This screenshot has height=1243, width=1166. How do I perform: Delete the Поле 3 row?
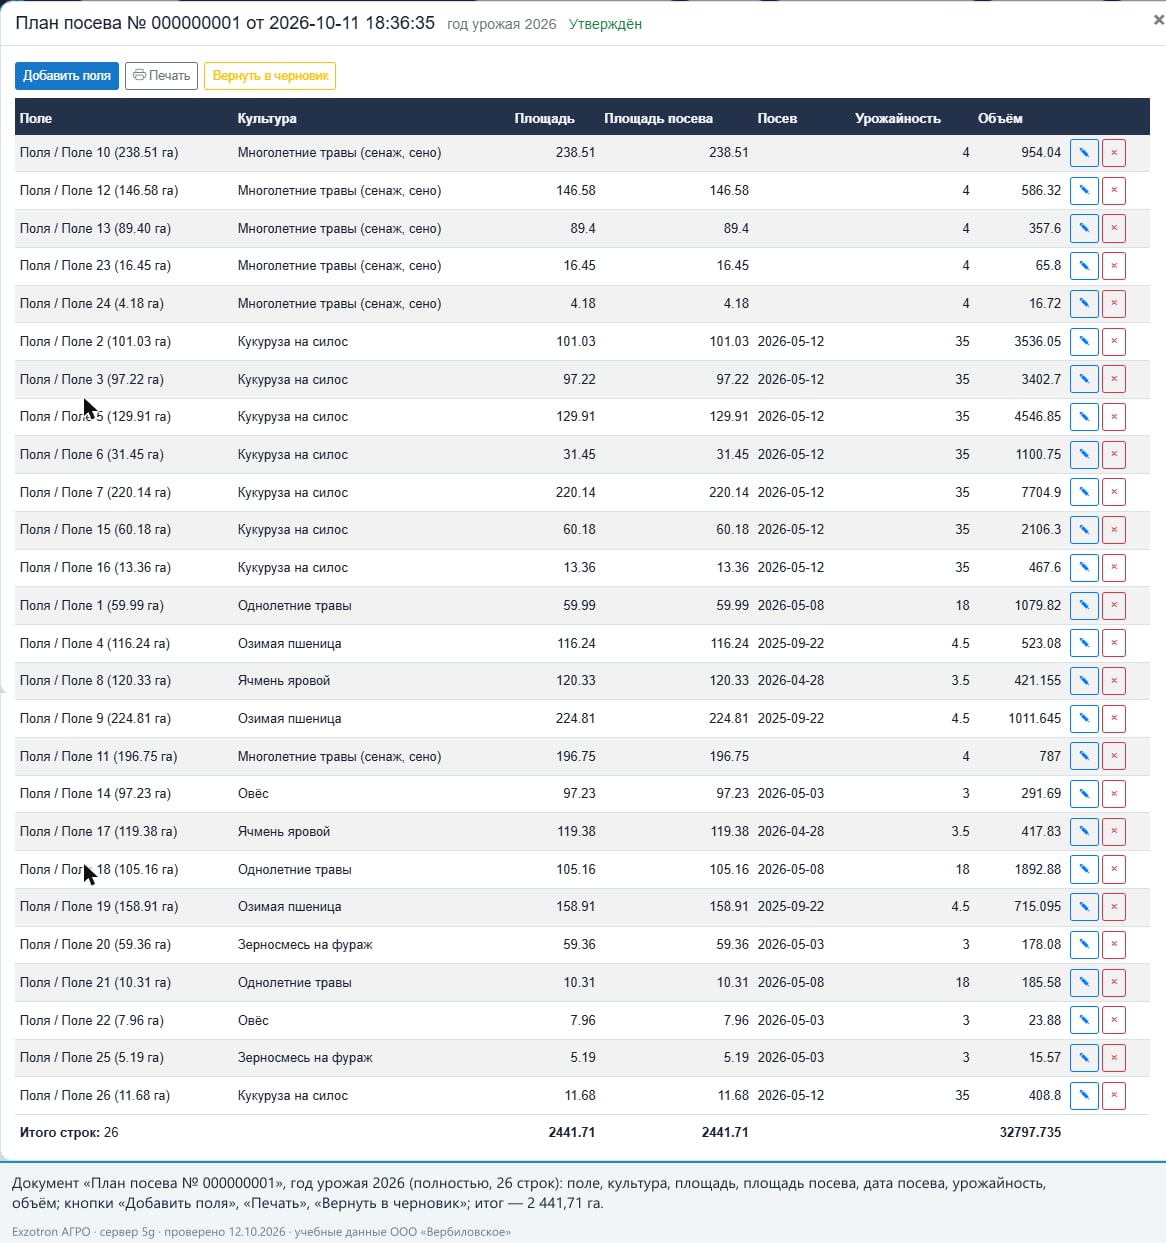click(1113, 380)
